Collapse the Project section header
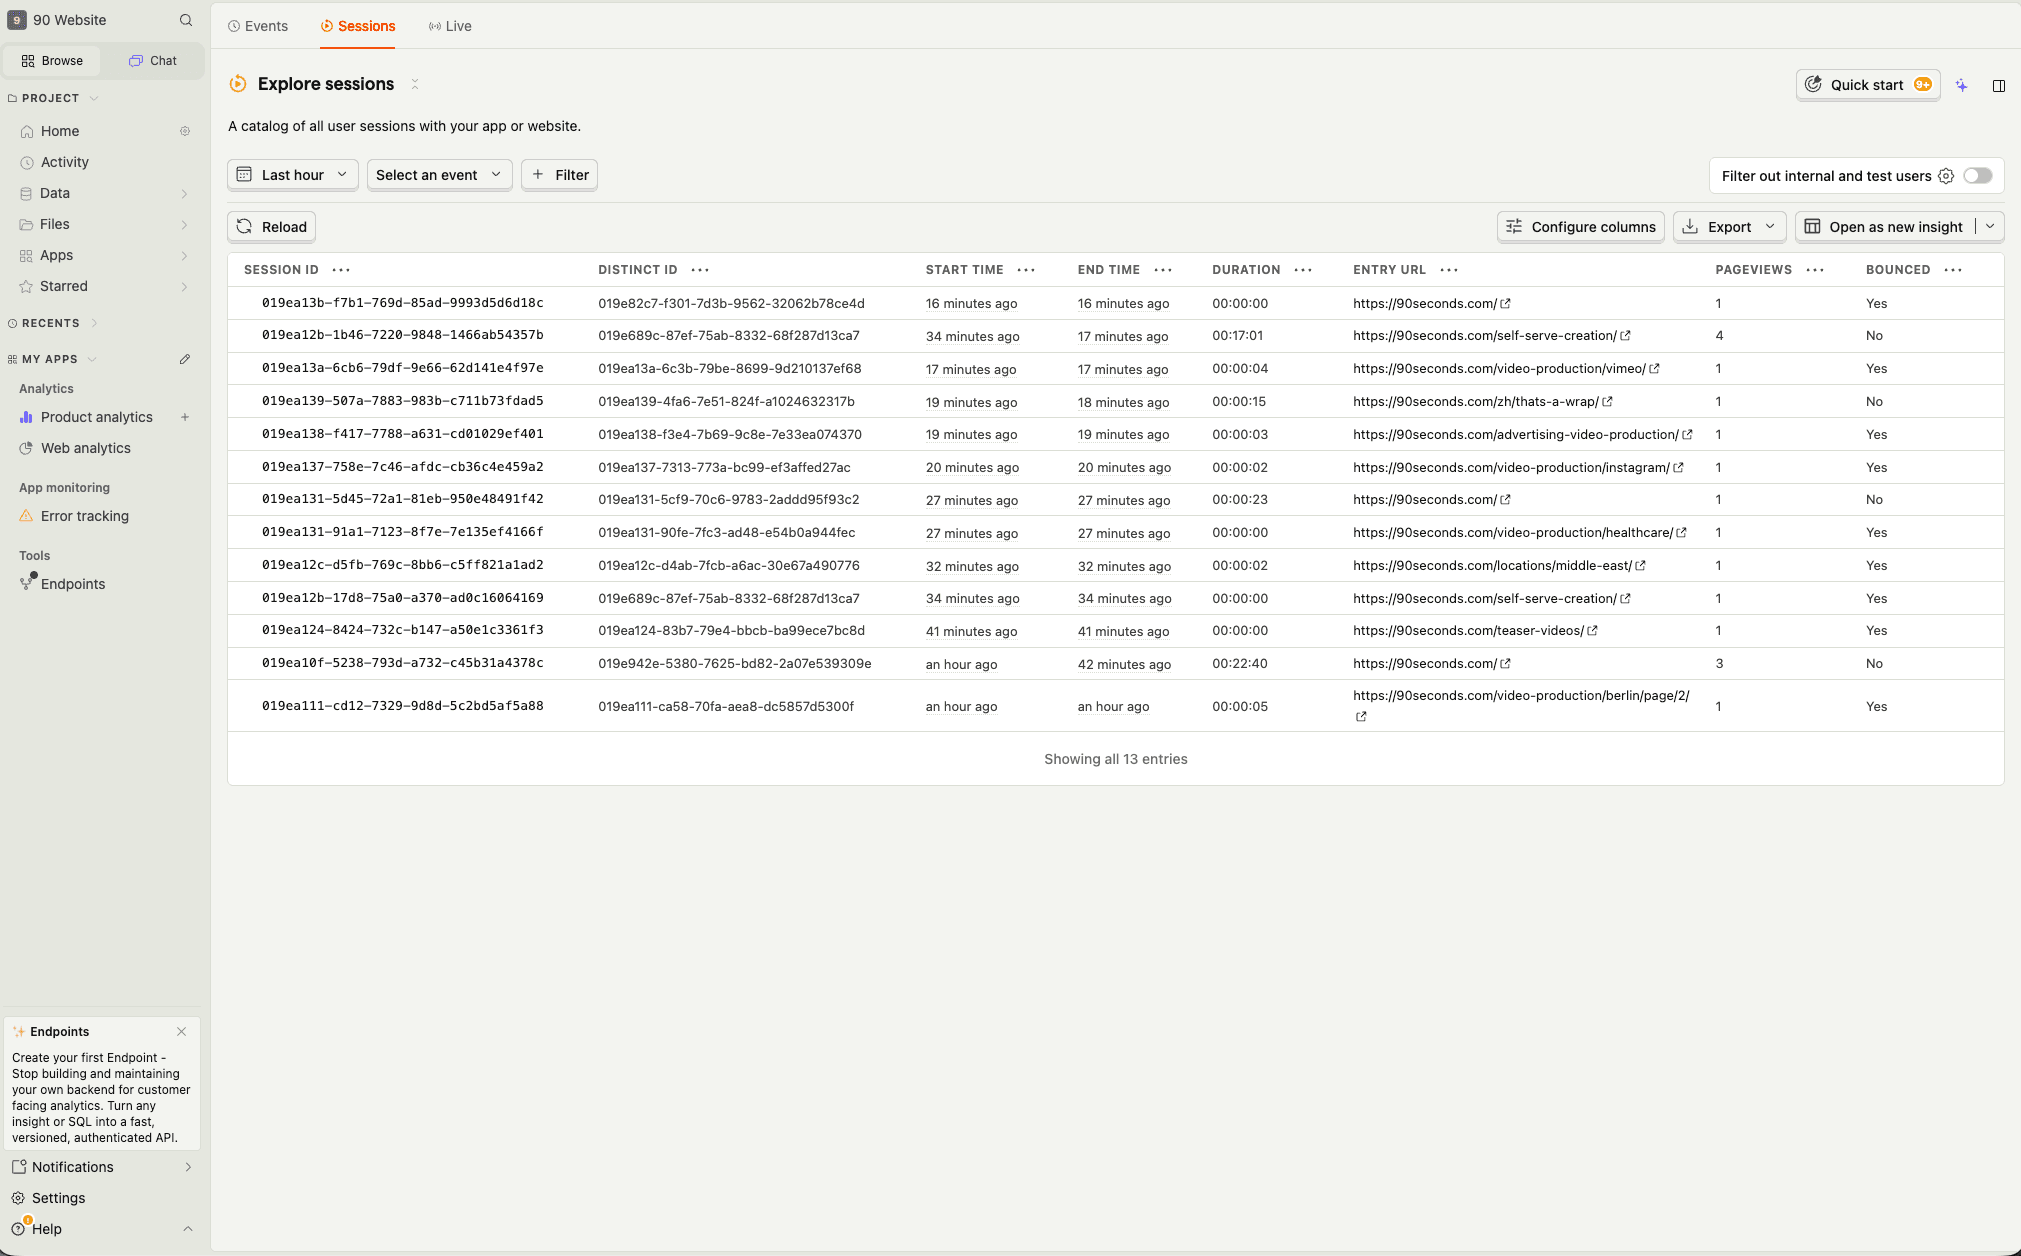Screen dimensions: 2021x1256 [x=52, y=98]
